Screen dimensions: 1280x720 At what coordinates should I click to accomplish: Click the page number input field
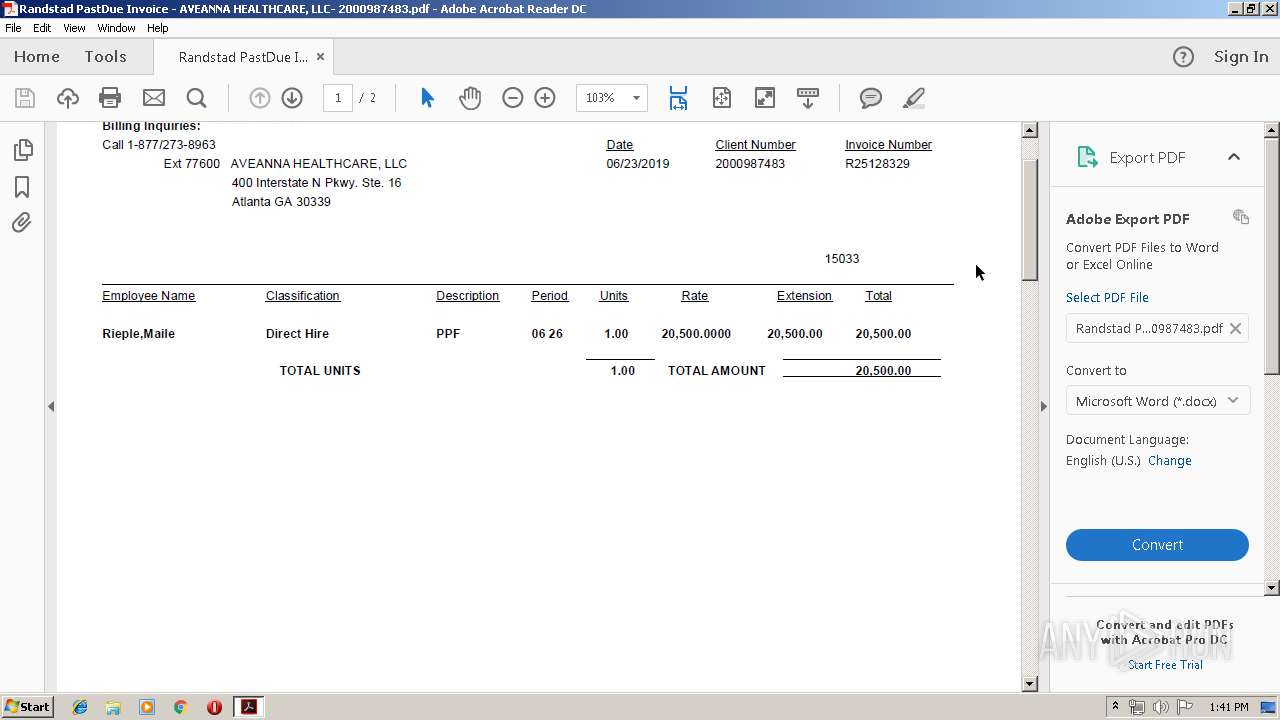[338, 98]
